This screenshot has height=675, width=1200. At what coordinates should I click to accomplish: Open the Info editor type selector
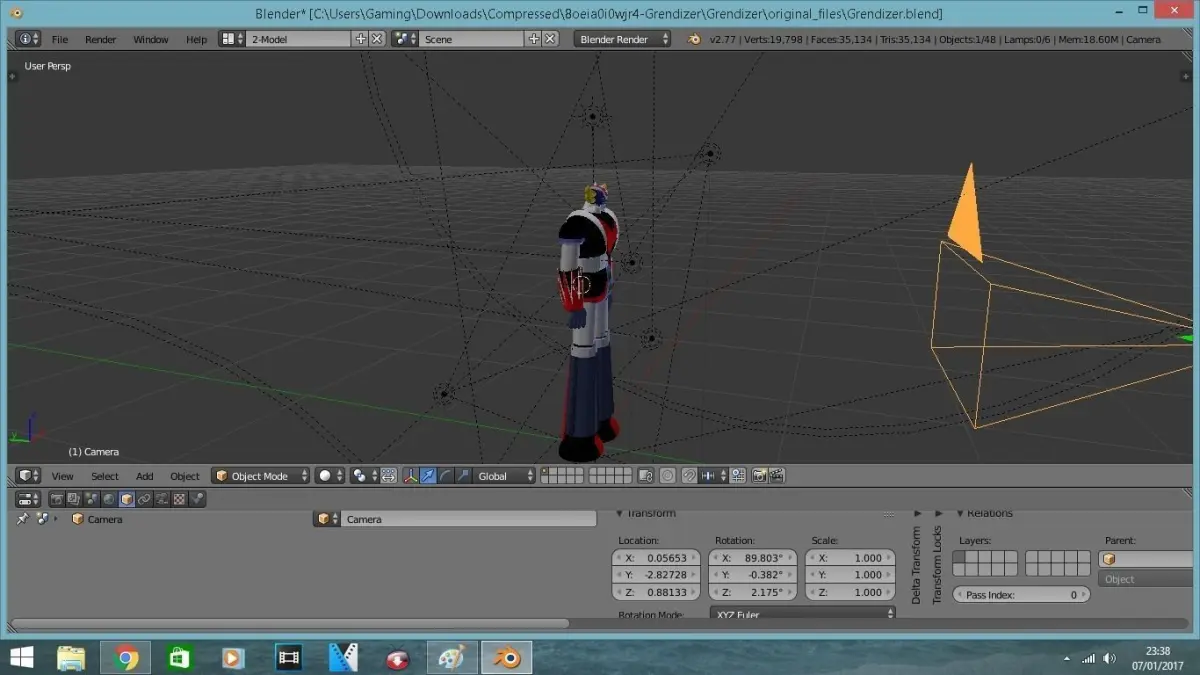pos(28,39)
